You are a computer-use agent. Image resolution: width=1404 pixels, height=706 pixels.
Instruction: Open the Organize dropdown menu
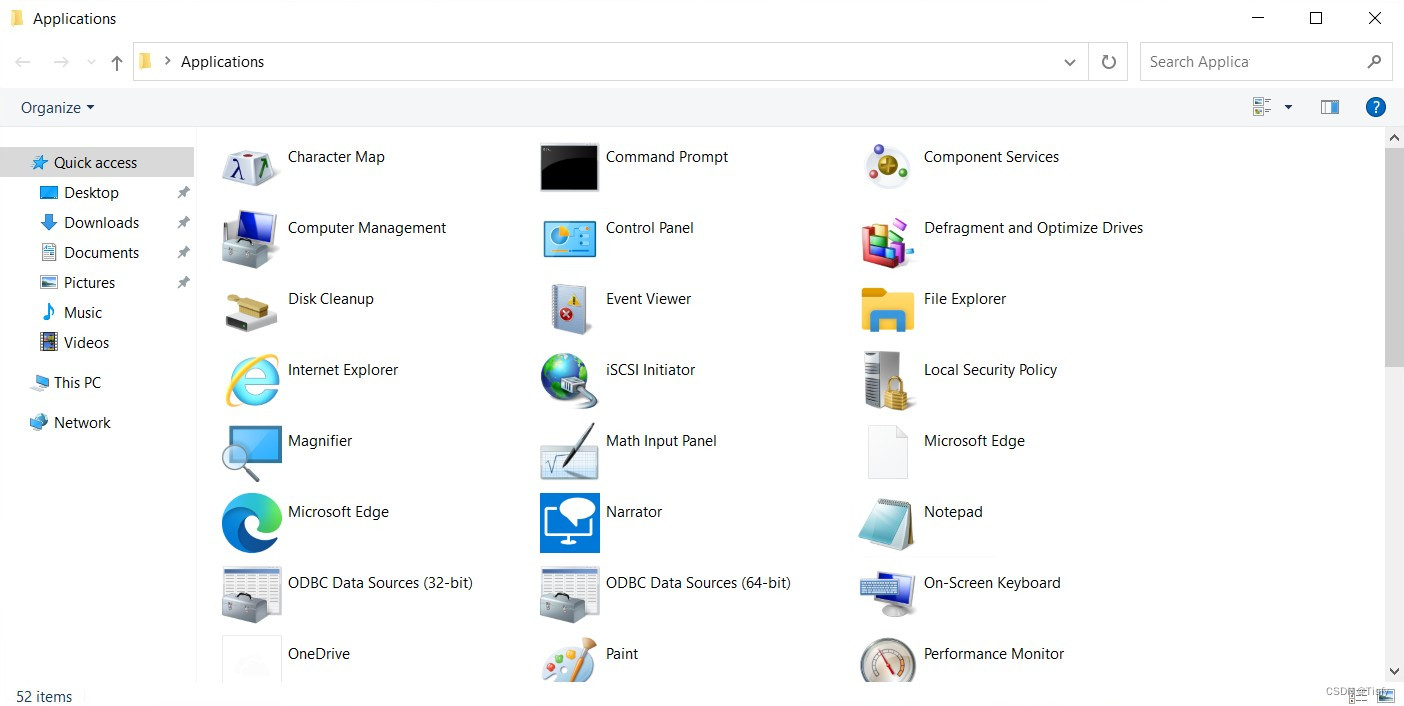[x=57, y=107]
